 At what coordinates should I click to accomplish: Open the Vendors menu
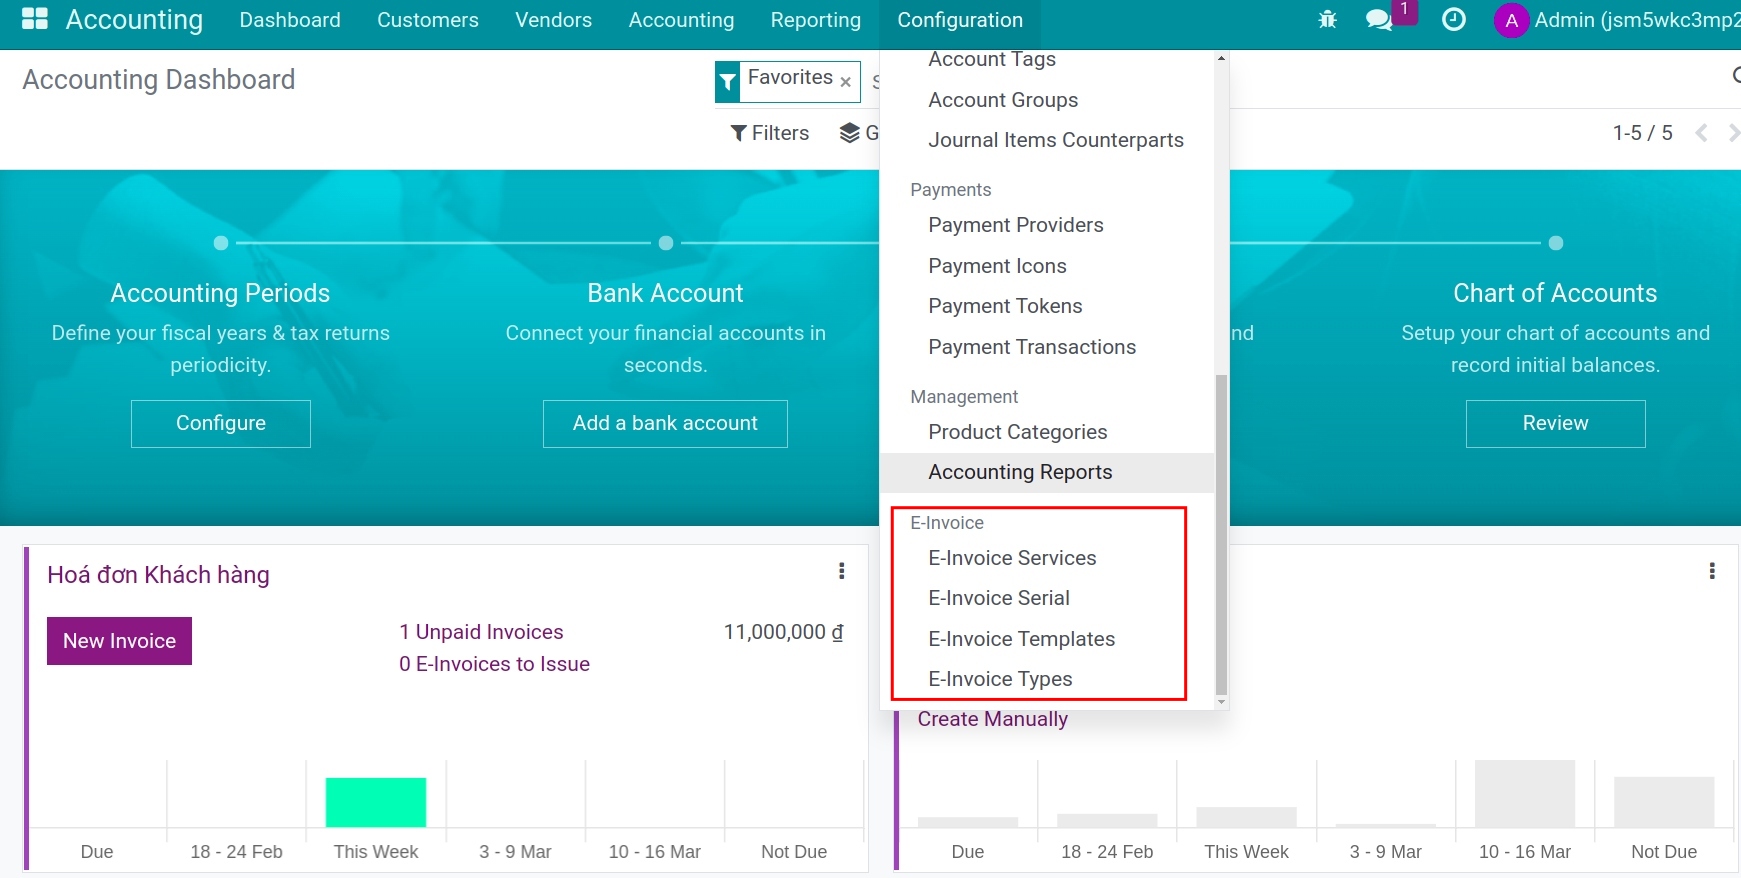tap(554, 20)
